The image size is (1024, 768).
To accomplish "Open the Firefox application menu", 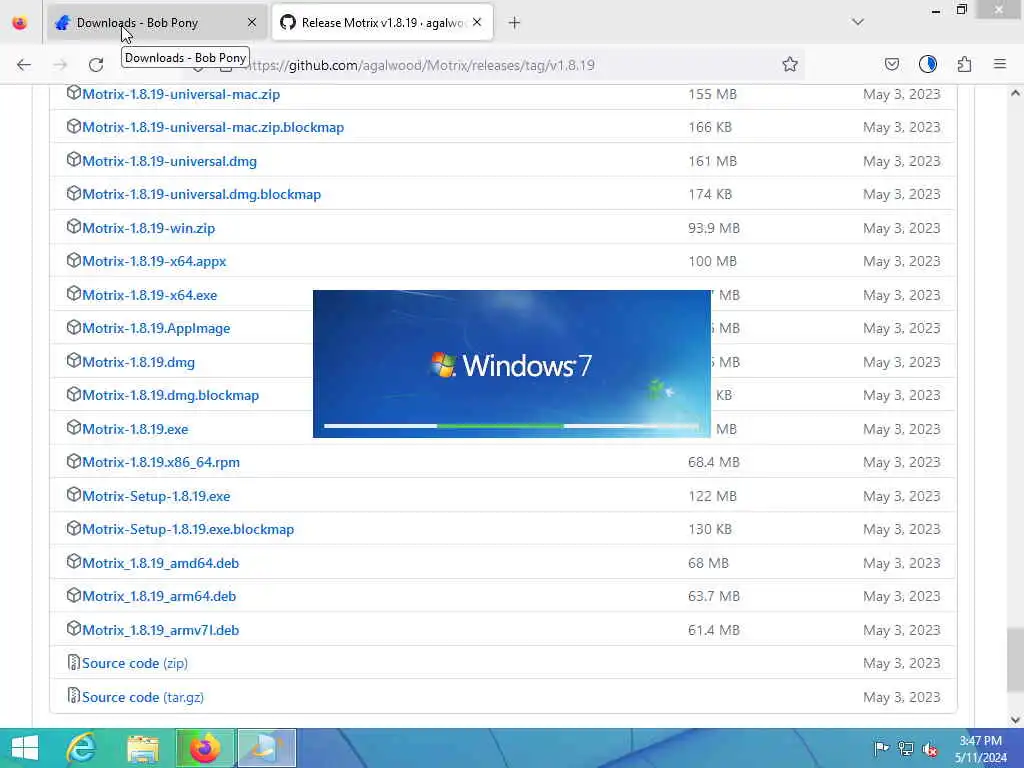I will 1000,64.
